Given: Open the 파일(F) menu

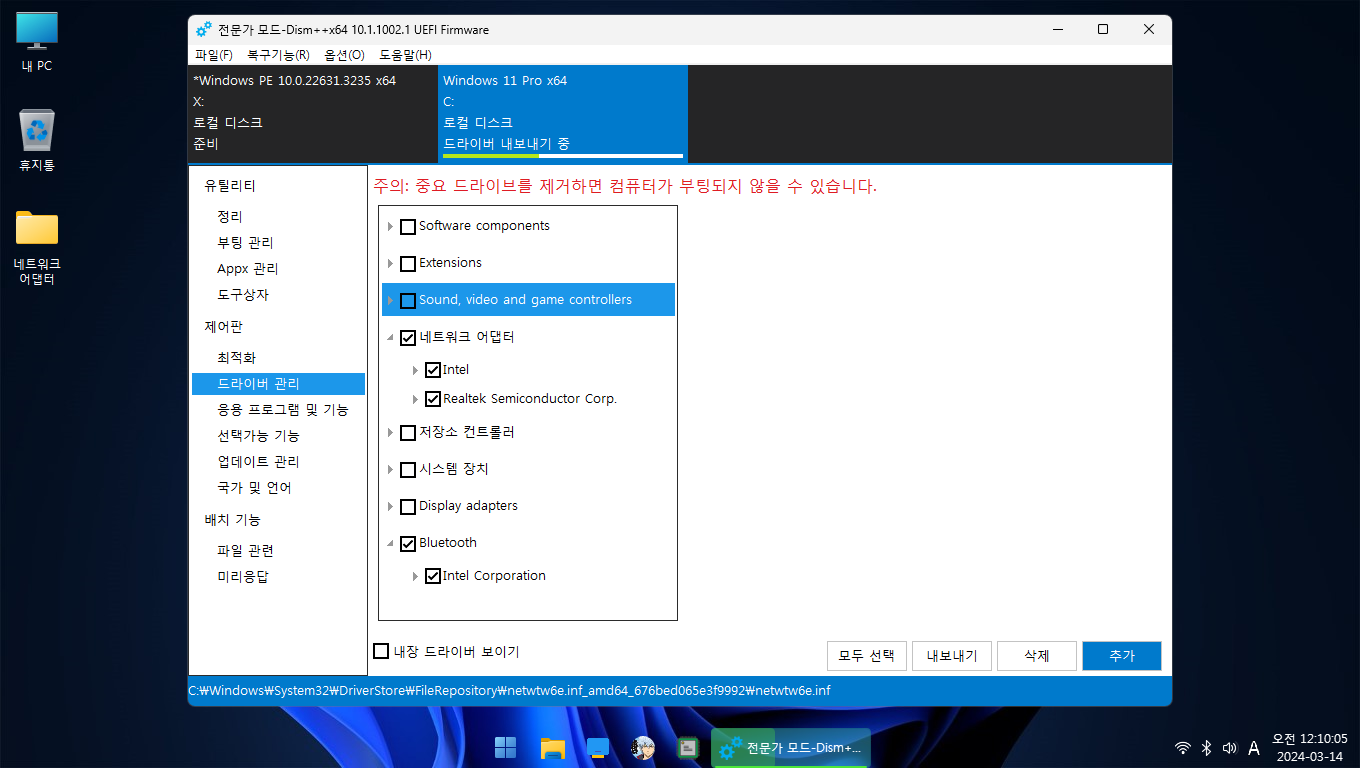Looking at the screenshot, I should tap(214, 55).
